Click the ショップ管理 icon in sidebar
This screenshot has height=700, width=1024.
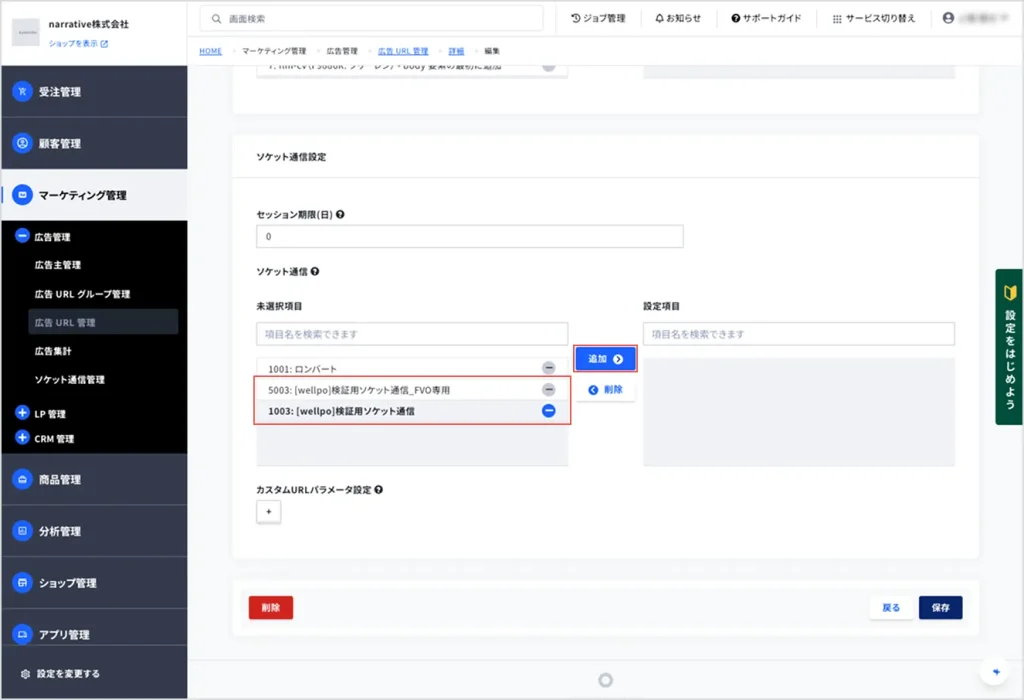pyautogui.click(x=22, y=583)
